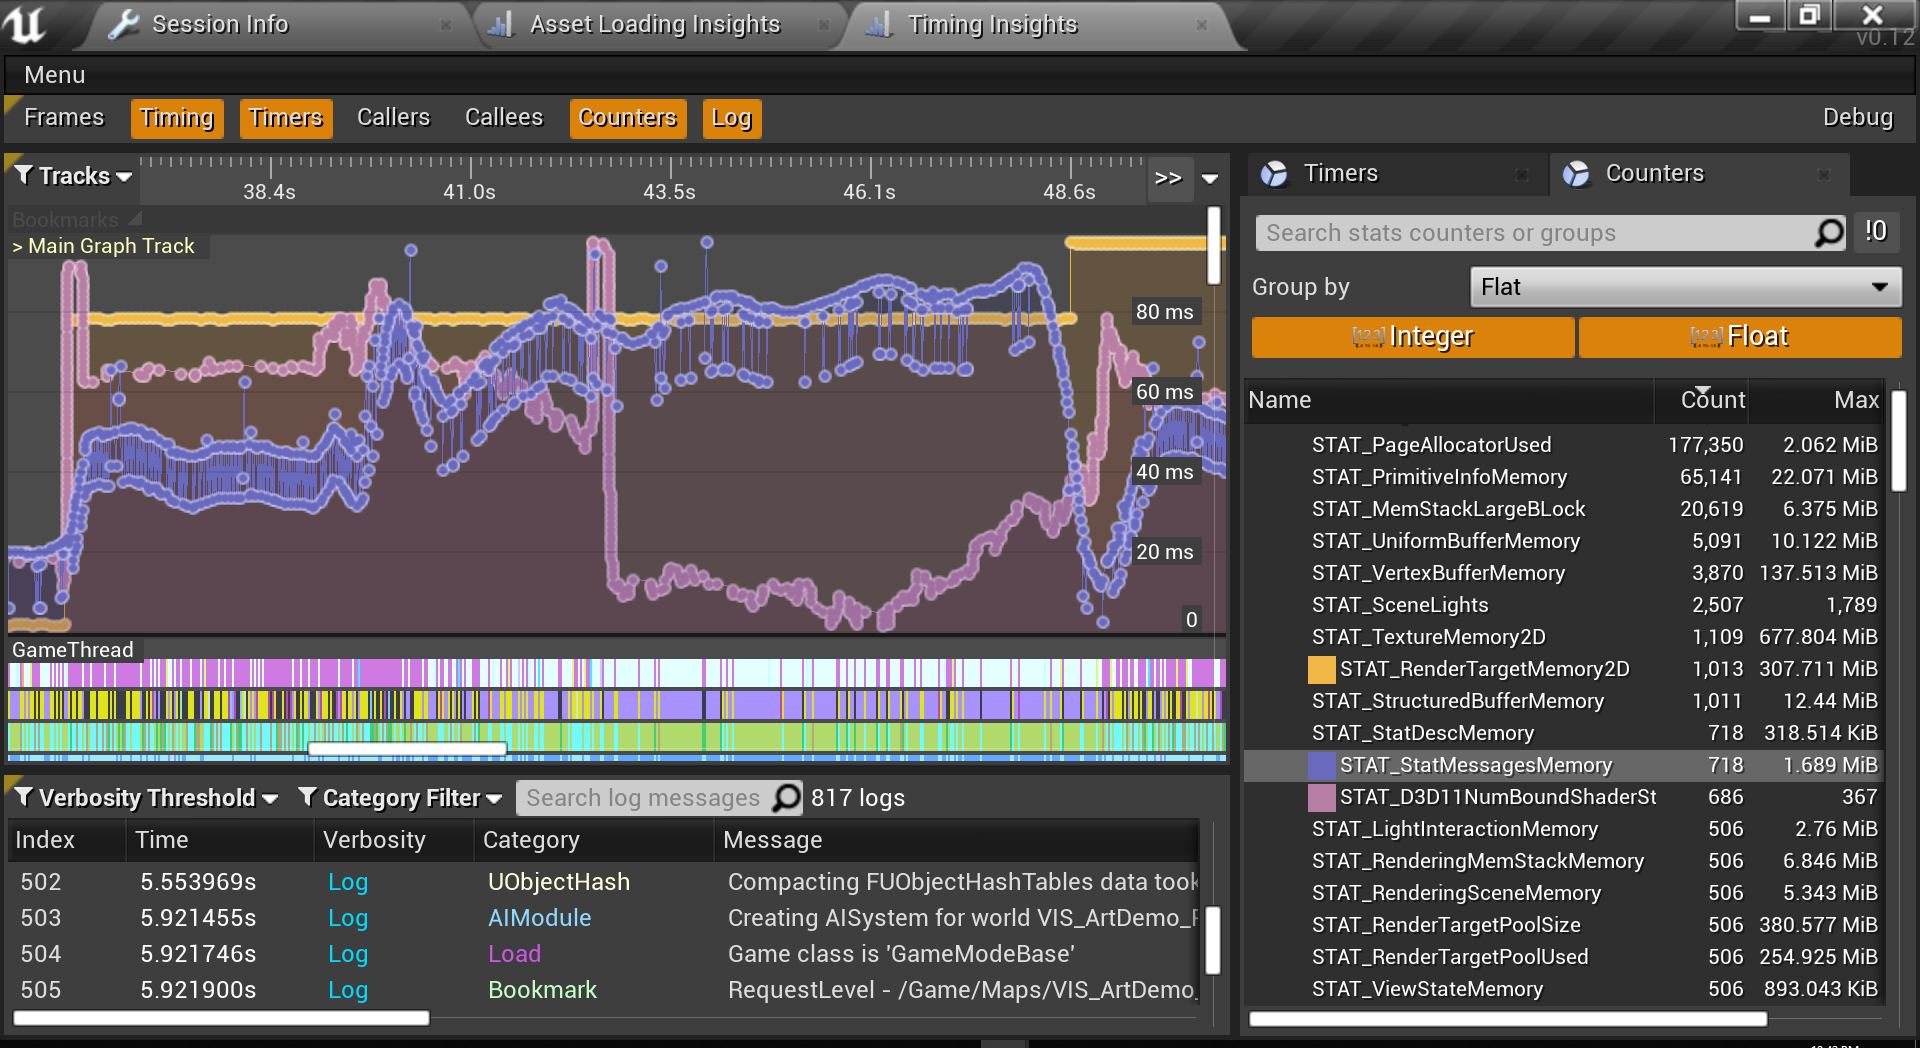Click the wrench icon on Session Info tab
The width and height of the screenshot is (1920, 1048).
123,25
